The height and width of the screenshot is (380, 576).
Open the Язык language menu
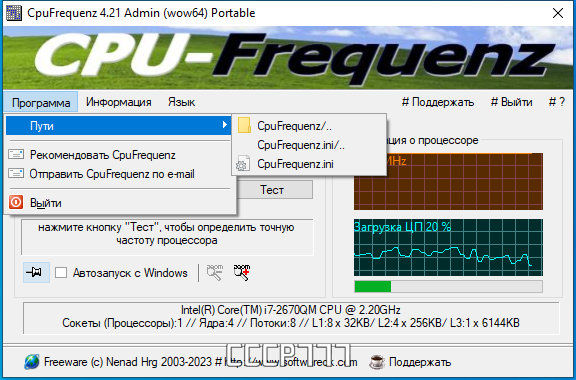pyautogui.click(x=181, y=102)
